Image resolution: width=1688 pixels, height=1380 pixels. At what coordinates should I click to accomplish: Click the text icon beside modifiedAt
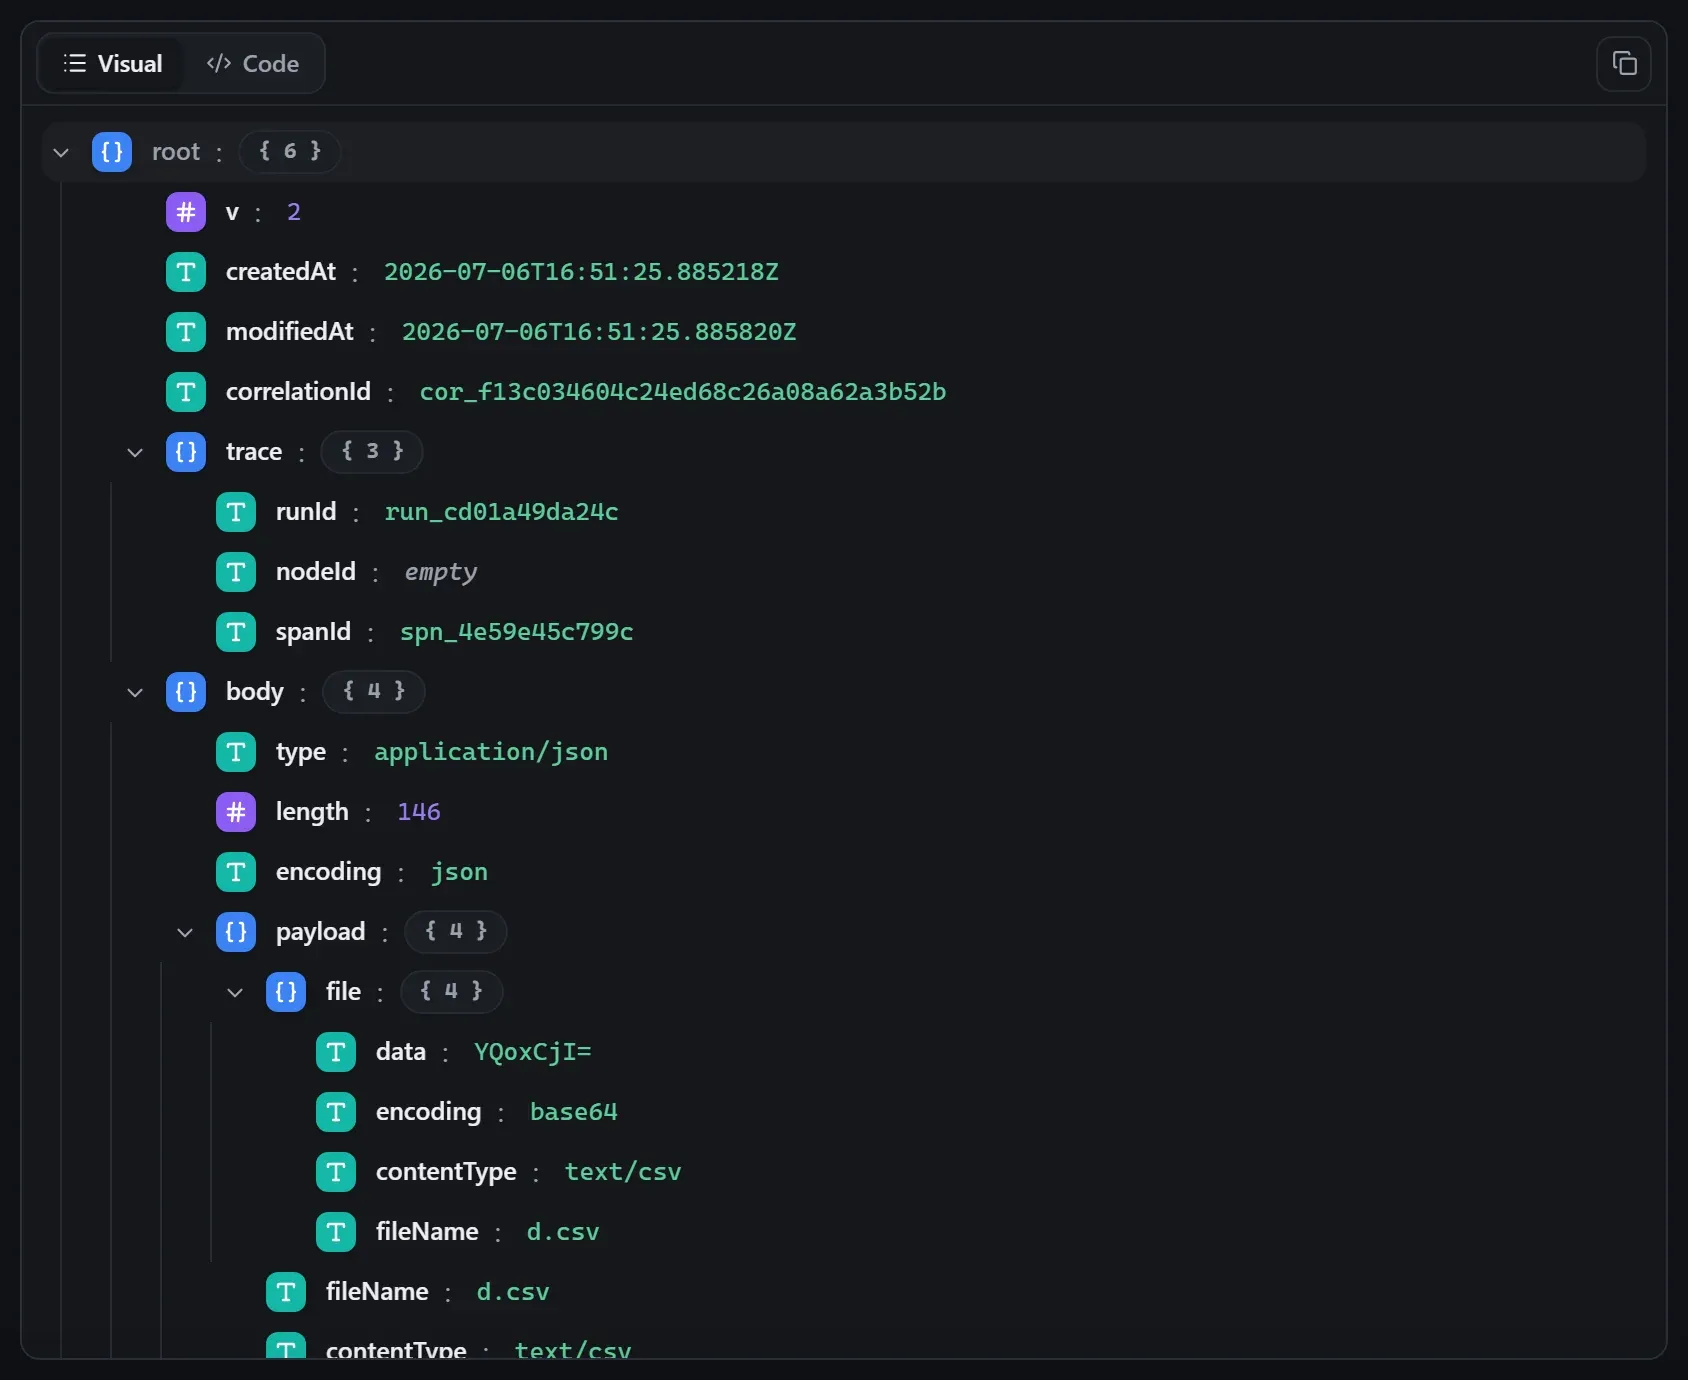point(186,332)
